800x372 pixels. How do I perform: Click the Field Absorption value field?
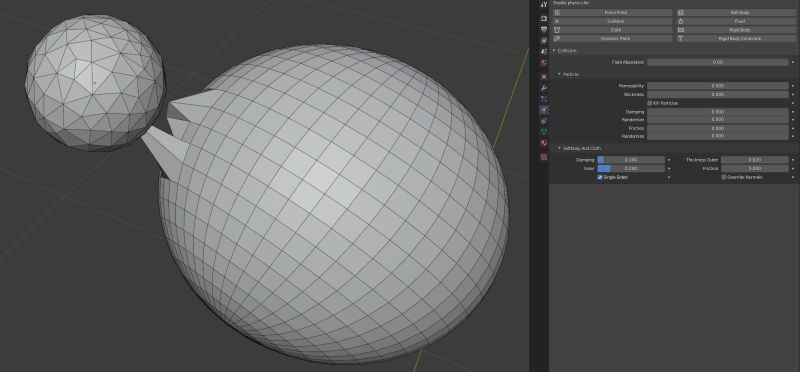click(x=718, y=62)
